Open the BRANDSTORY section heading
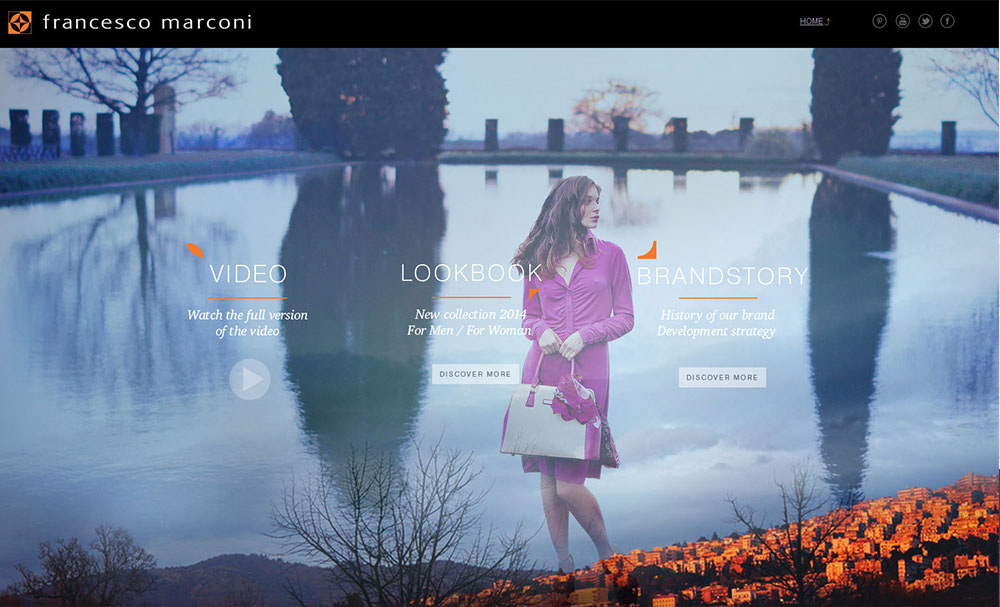The image size is (1000, 607). (x=723, y=276)
